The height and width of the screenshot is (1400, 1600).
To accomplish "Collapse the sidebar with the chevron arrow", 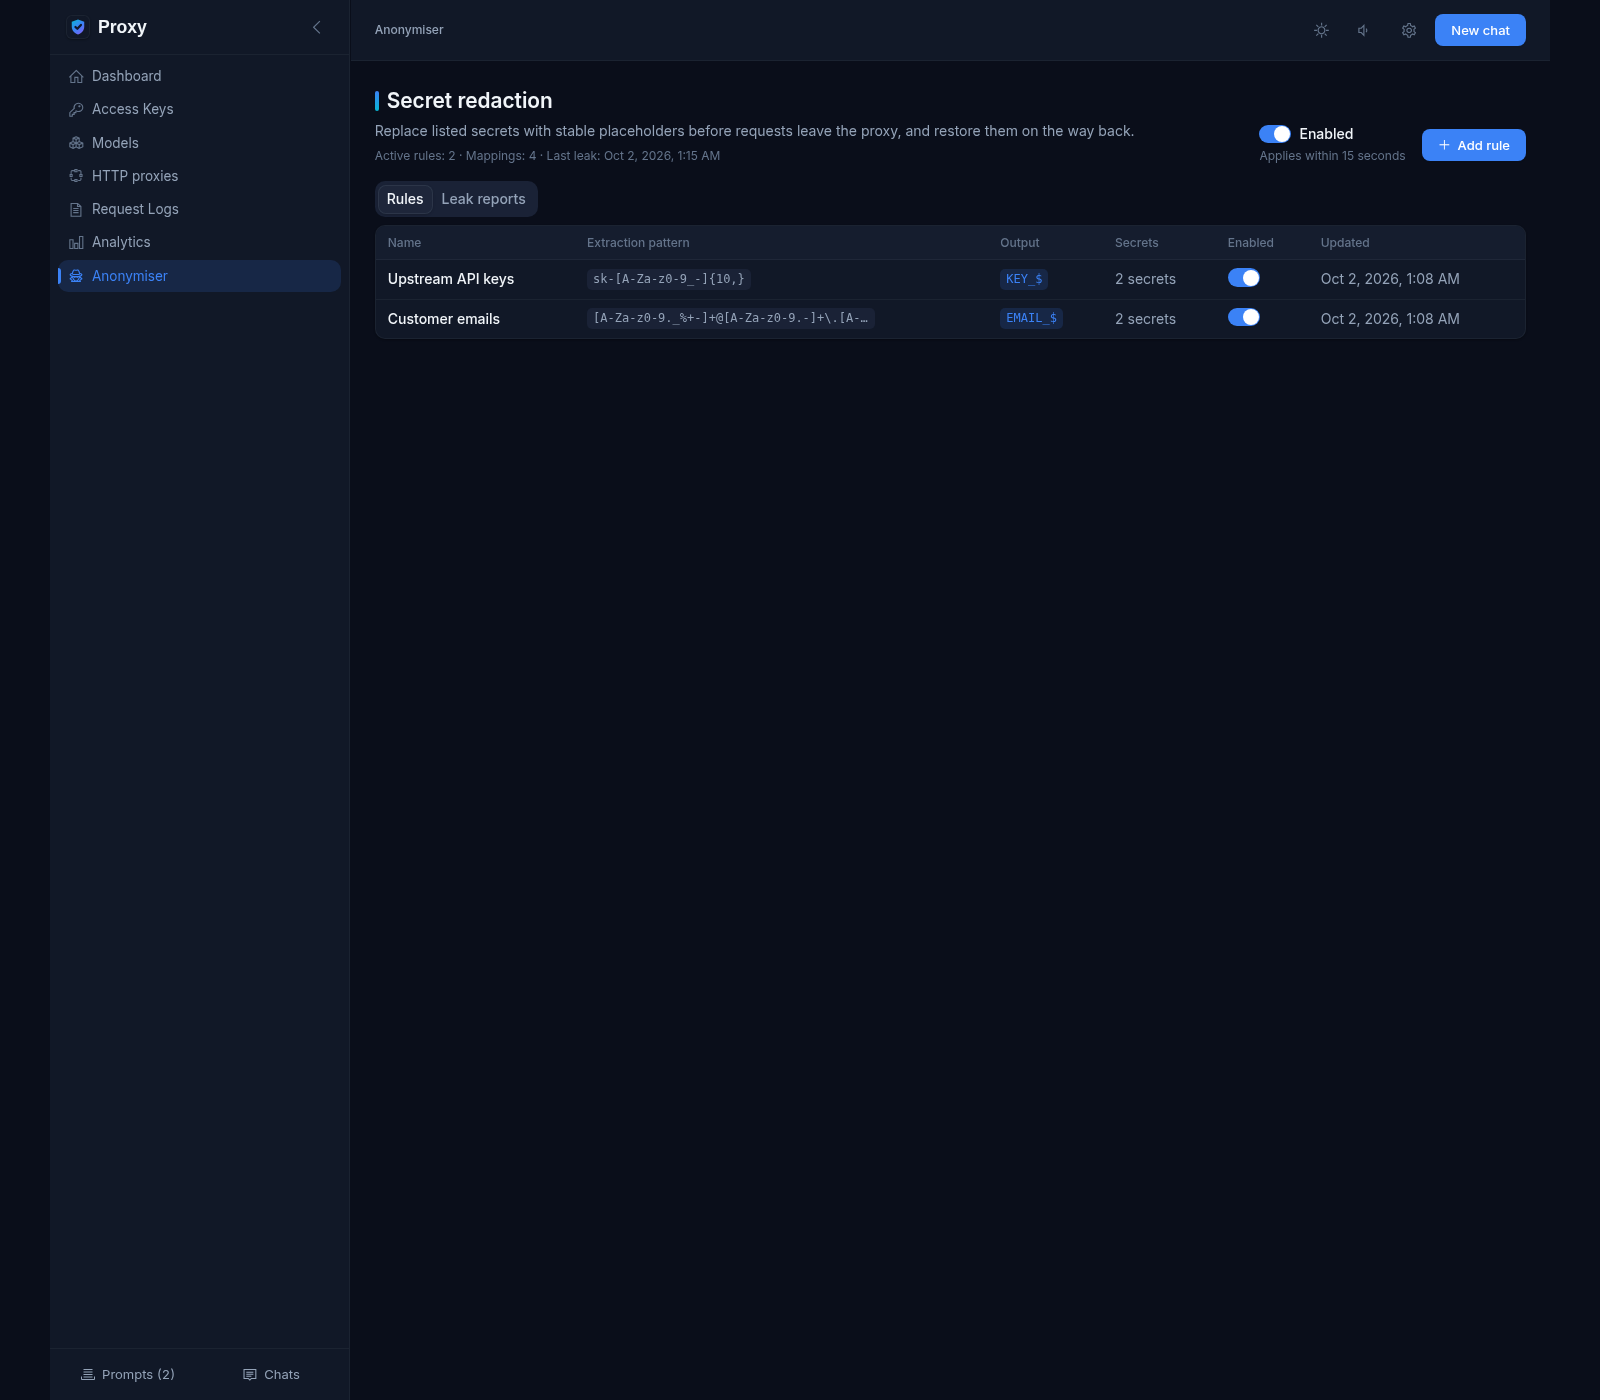I will (x=317, y=27).
